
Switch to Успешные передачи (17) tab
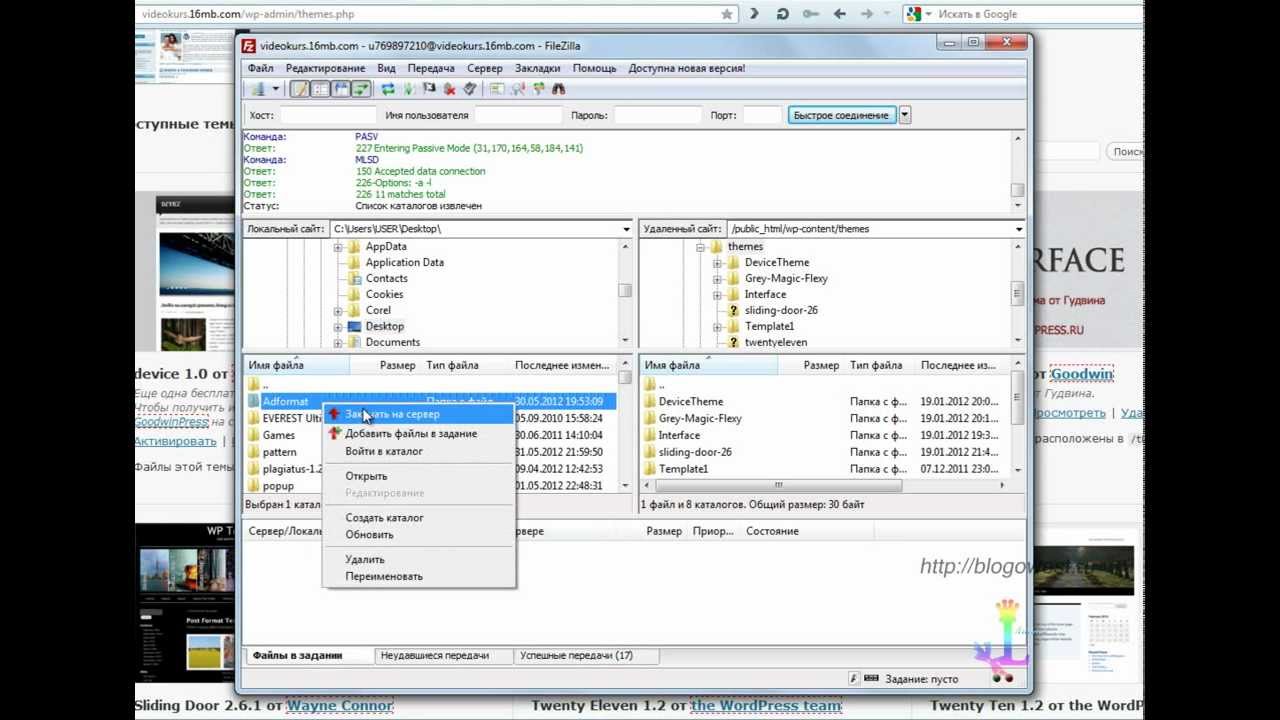pyautogui.click(x=575, y=655)
